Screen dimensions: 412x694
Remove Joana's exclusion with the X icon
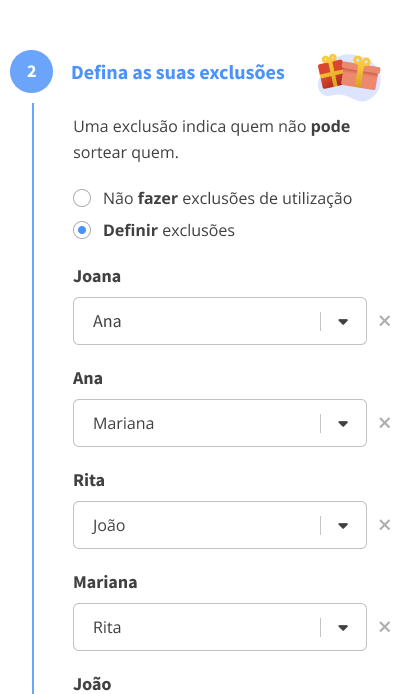point(385,321)
